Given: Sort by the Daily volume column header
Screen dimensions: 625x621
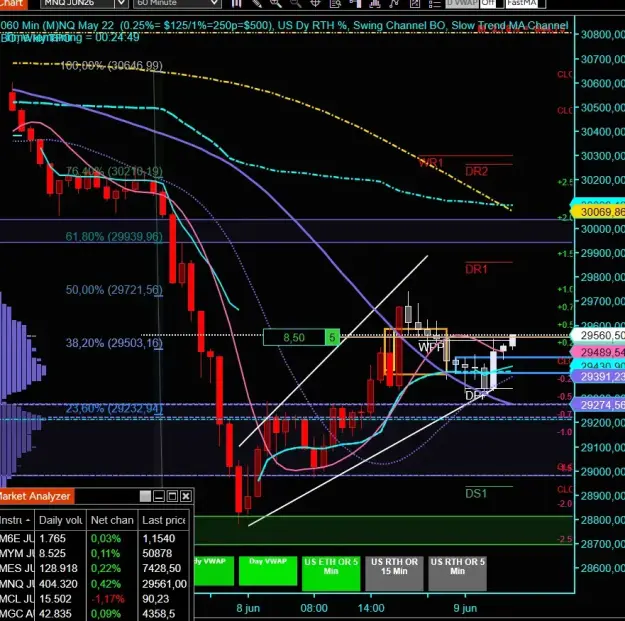Looking at the screenshot, I should 61,520.
